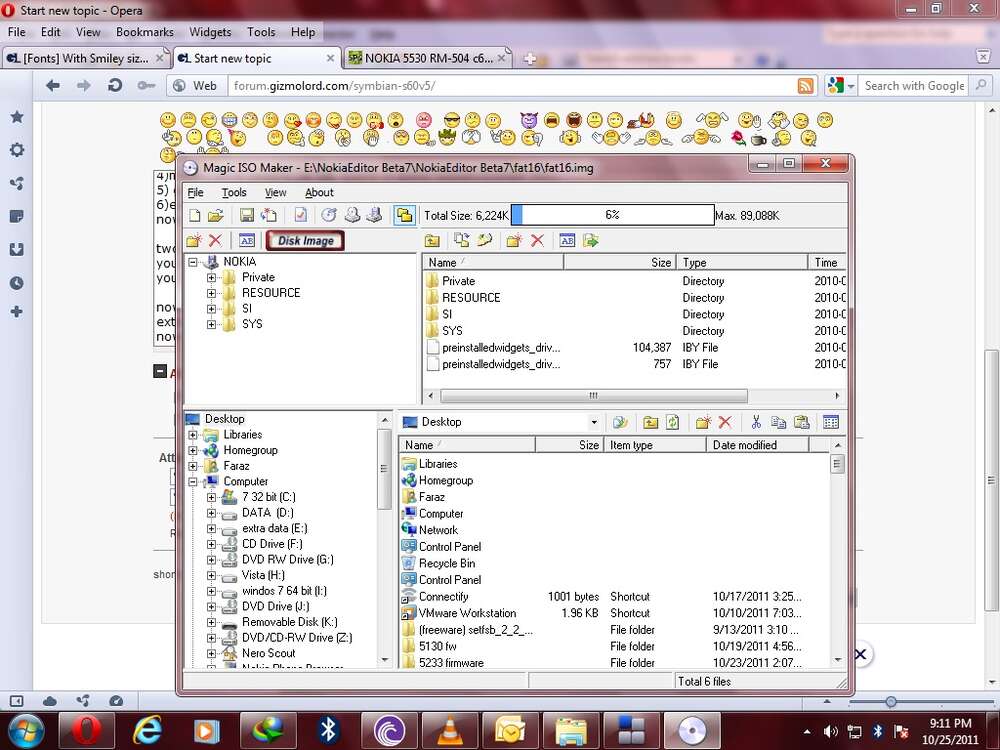Open the File menu in Magic ISO Maker

[195, 192]
